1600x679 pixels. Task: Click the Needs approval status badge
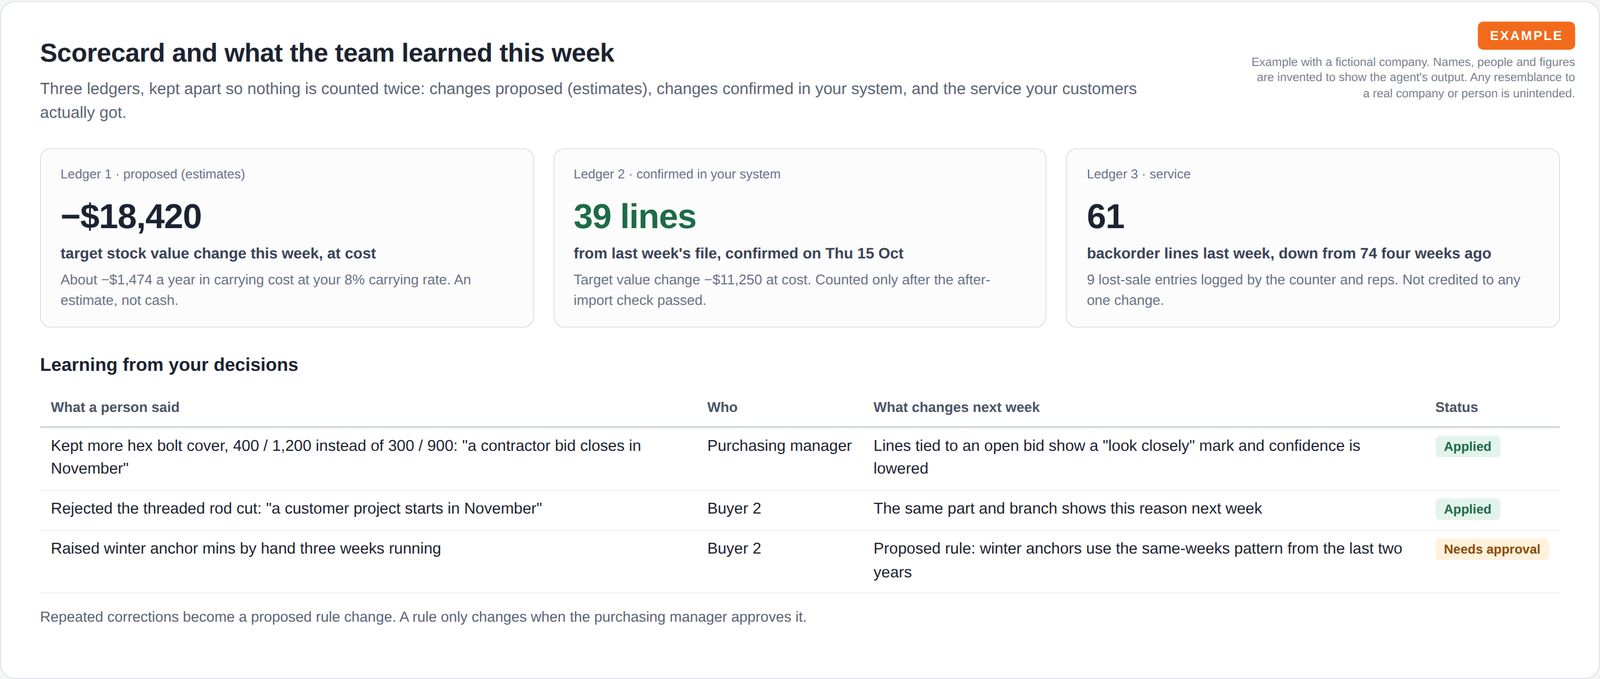[x=1491, y=549]
